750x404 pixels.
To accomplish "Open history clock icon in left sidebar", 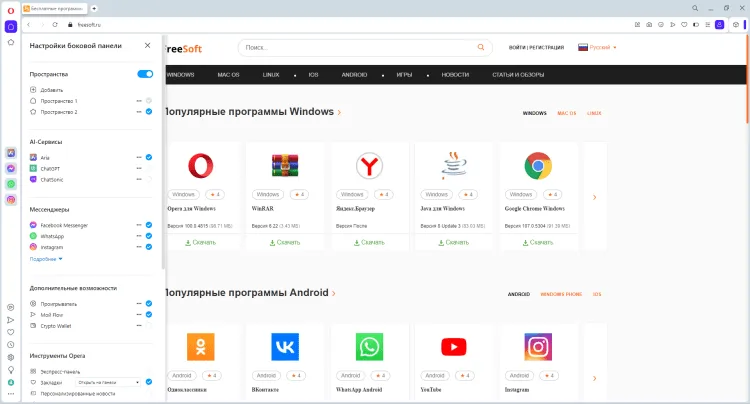I will pyautogui.click(x=11, y=345).
